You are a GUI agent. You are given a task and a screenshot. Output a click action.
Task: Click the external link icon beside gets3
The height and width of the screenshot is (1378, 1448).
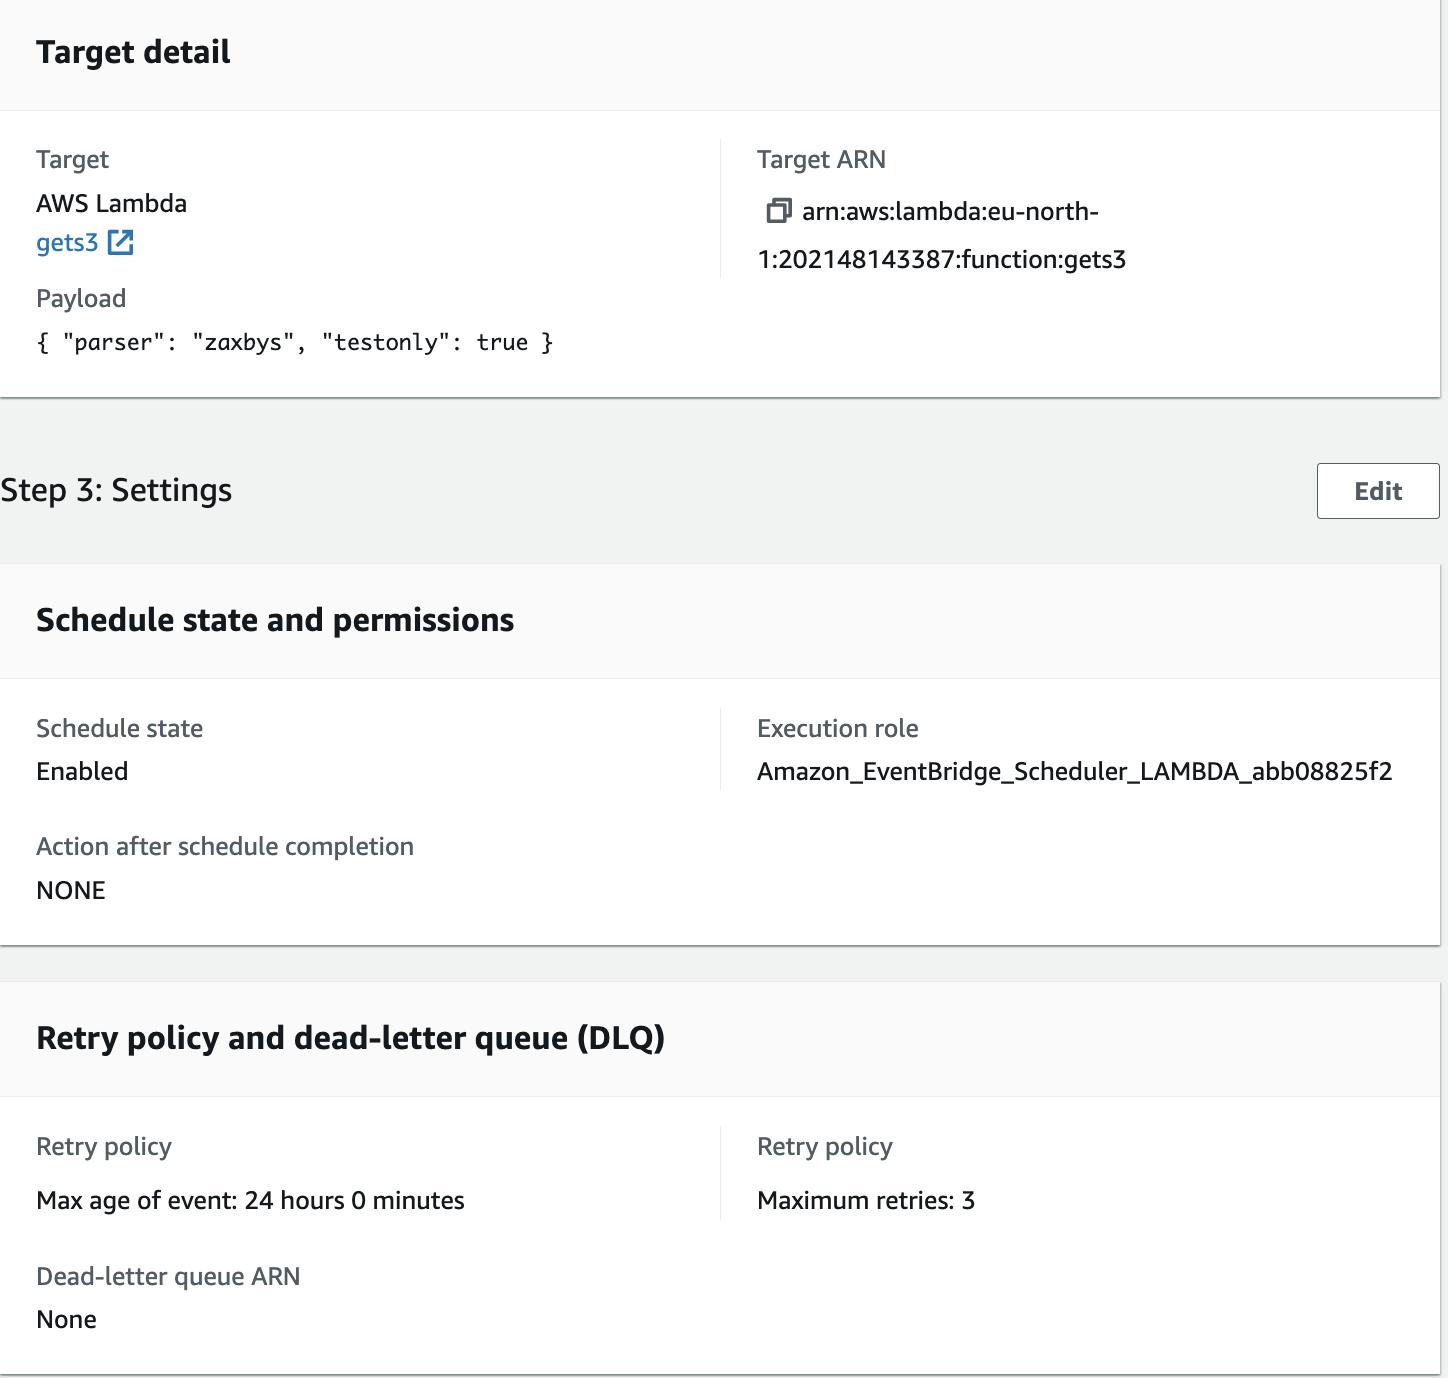pyautogui.click(x=120, y=243)
